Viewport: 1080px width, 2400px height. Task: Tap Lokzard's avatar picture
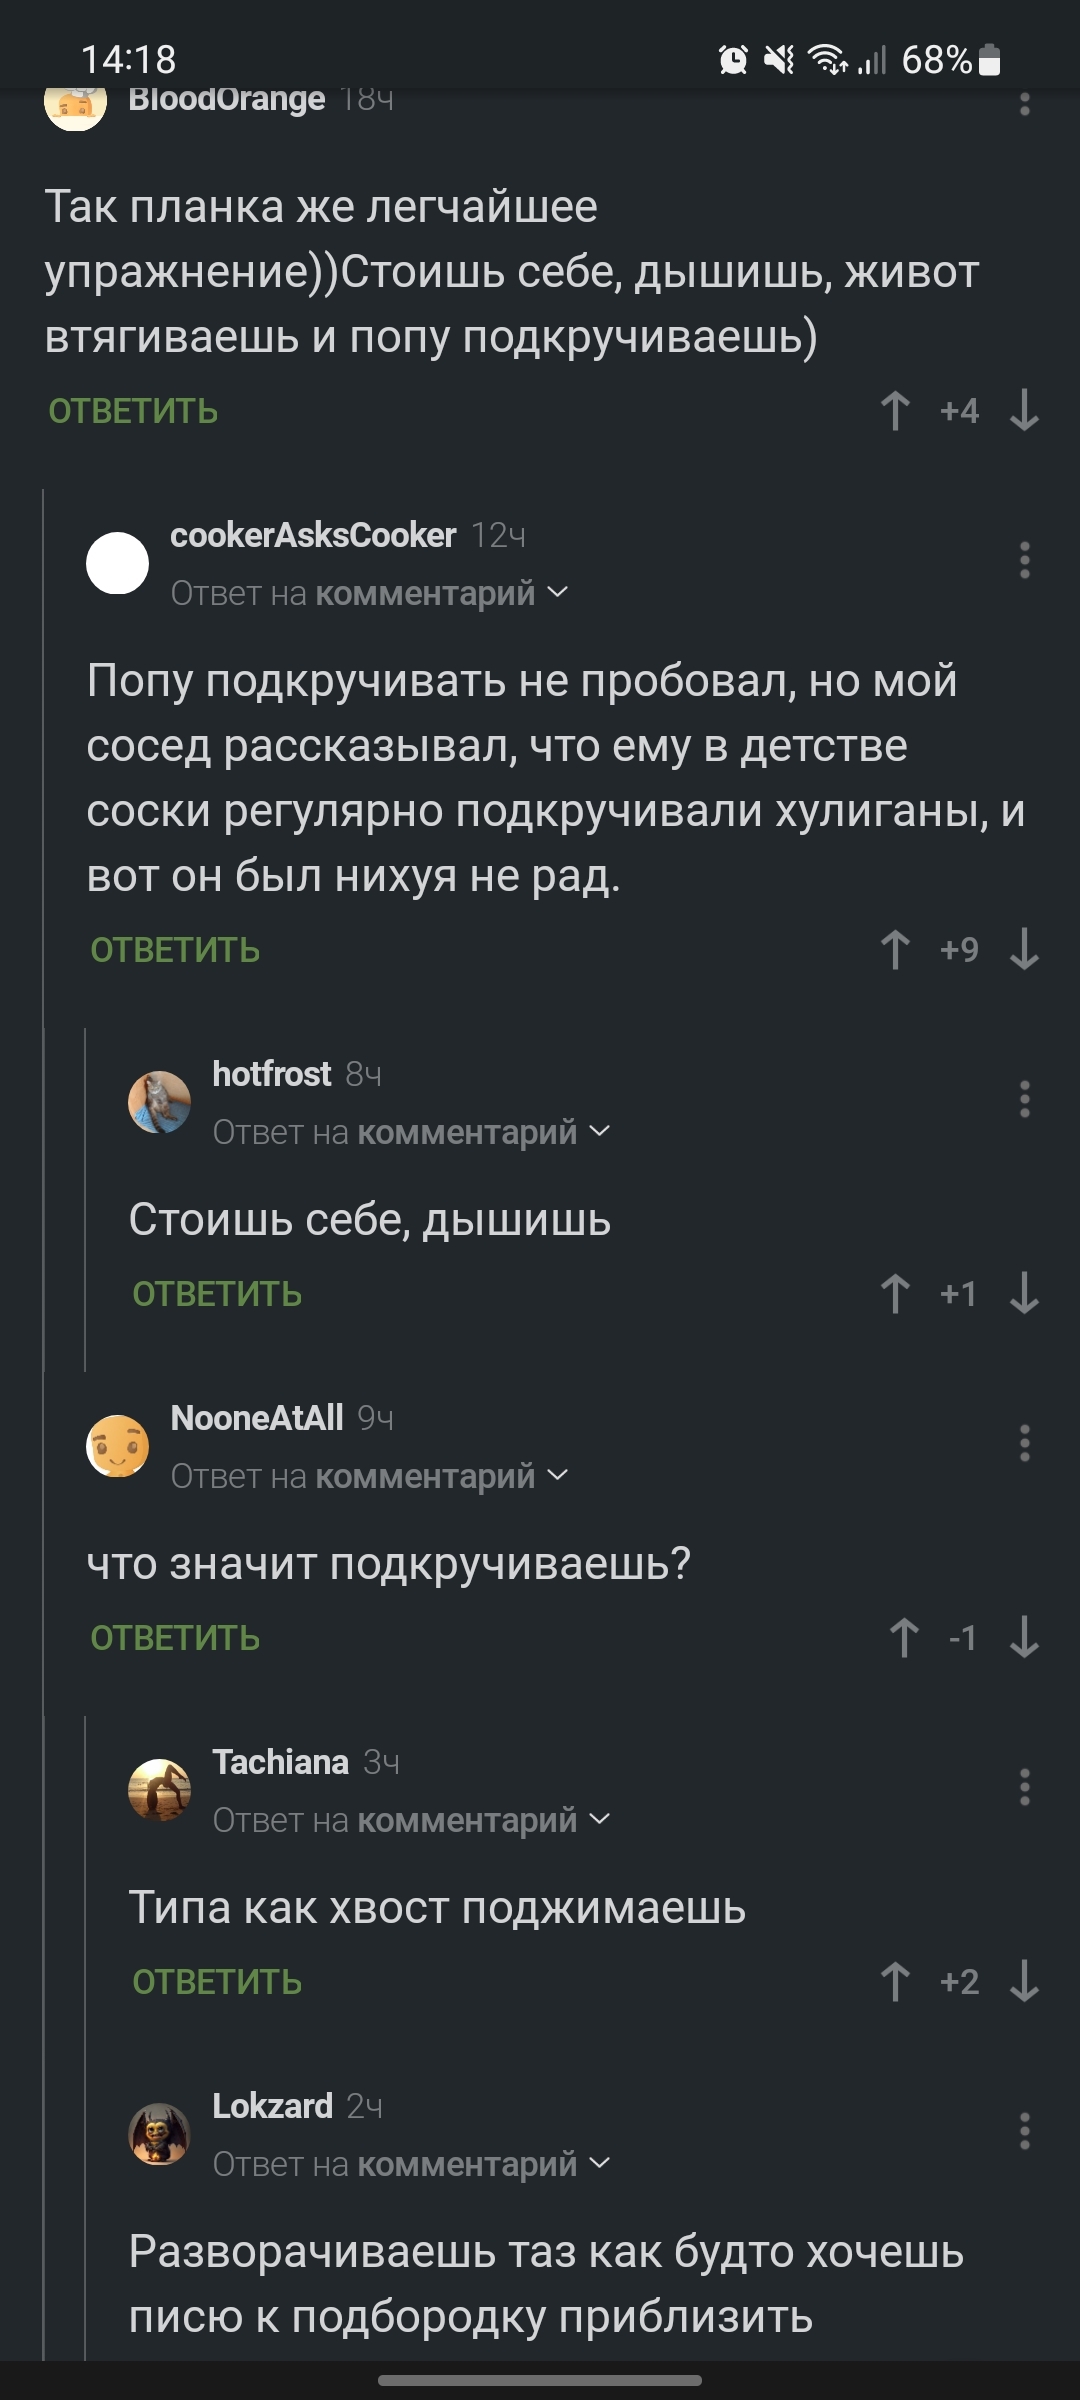[x=159, y=2134]
